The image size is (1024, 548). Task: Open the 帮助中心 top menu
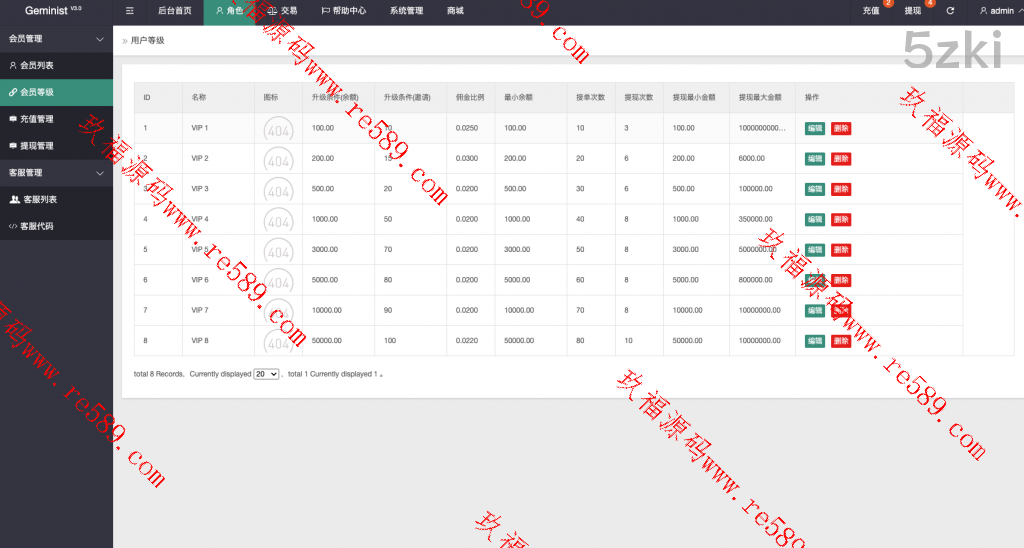343,11
